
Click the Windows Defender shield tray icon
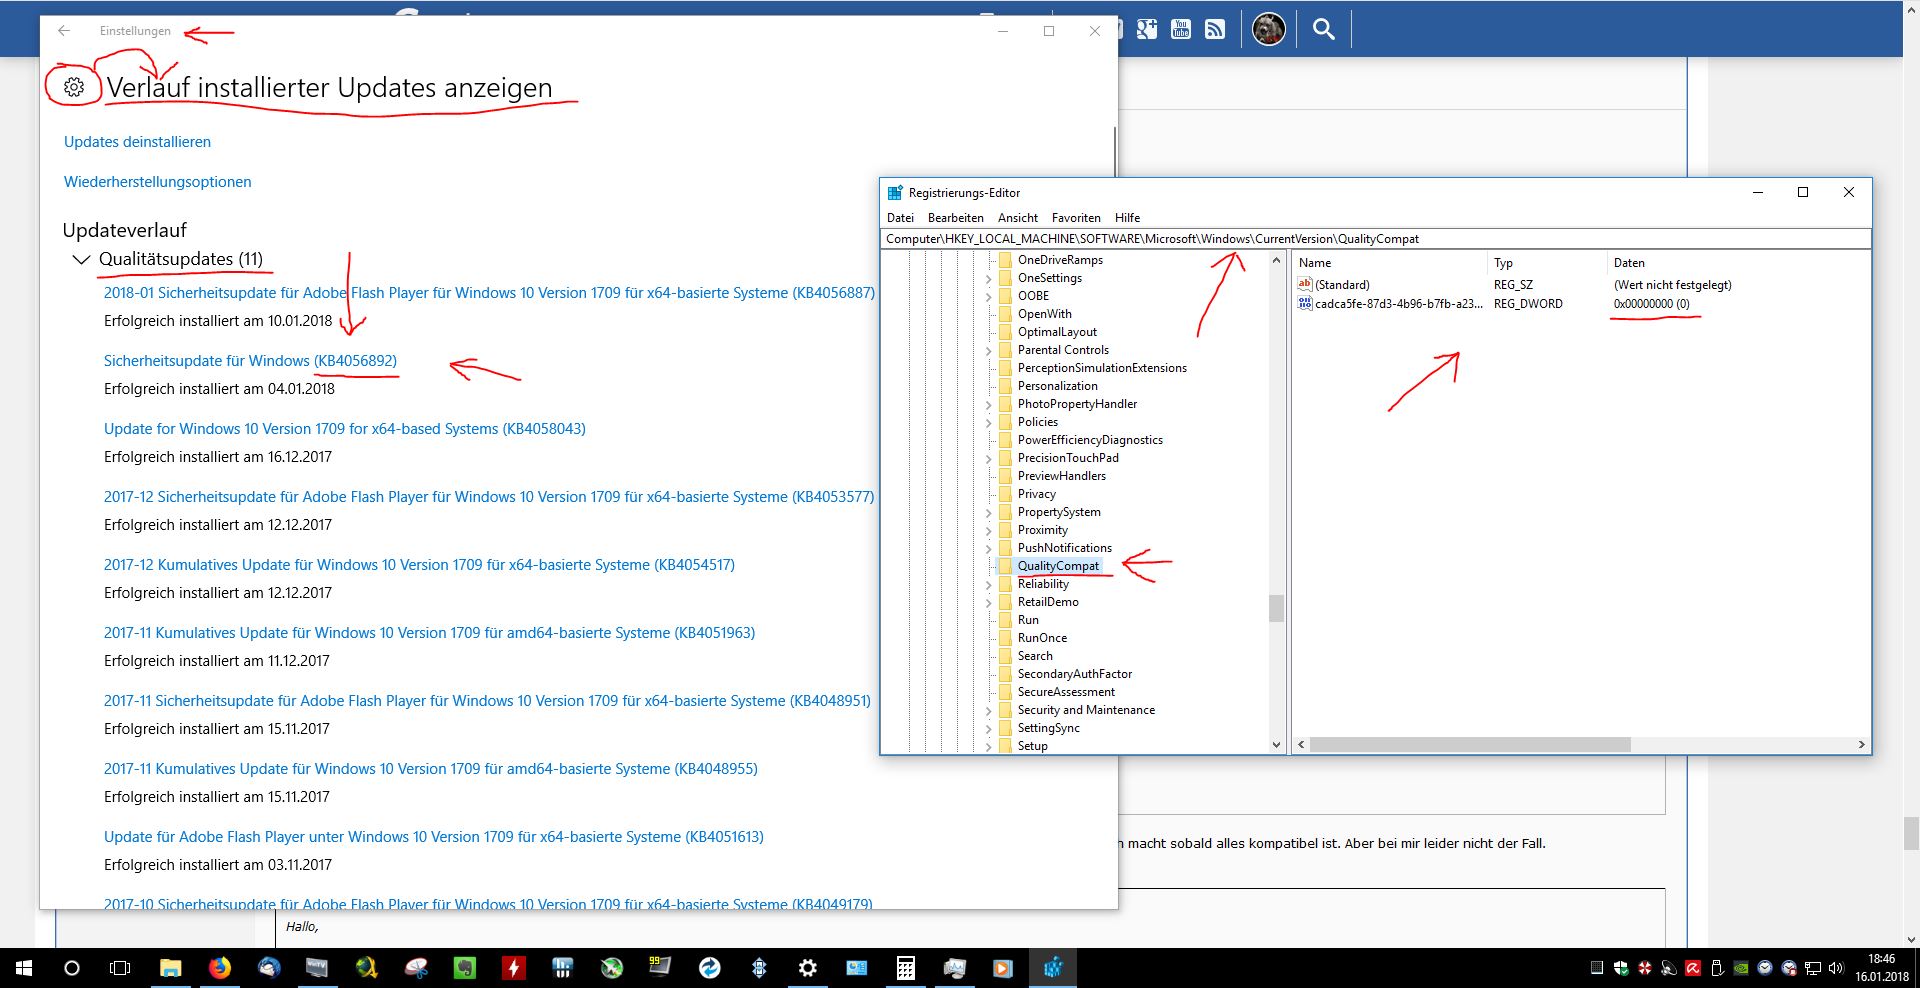[x=1620, y=968]
